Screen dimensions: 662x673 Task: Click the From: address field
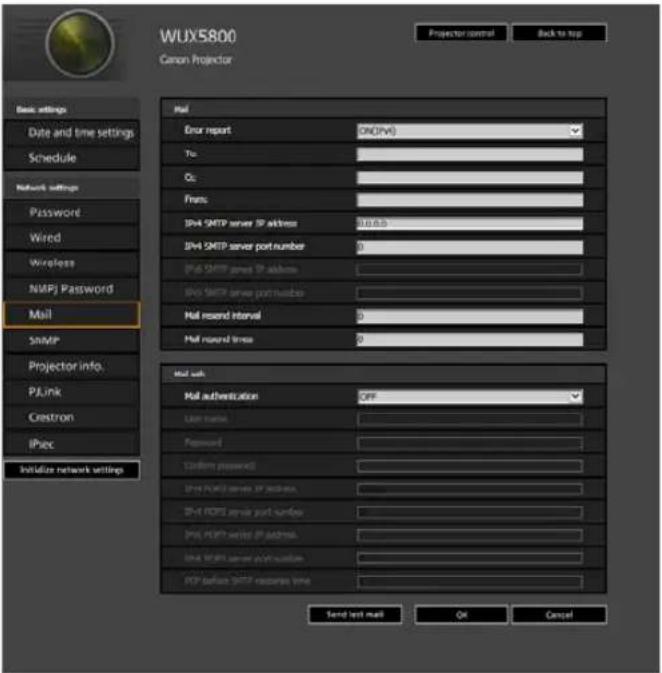pos(470,200)
